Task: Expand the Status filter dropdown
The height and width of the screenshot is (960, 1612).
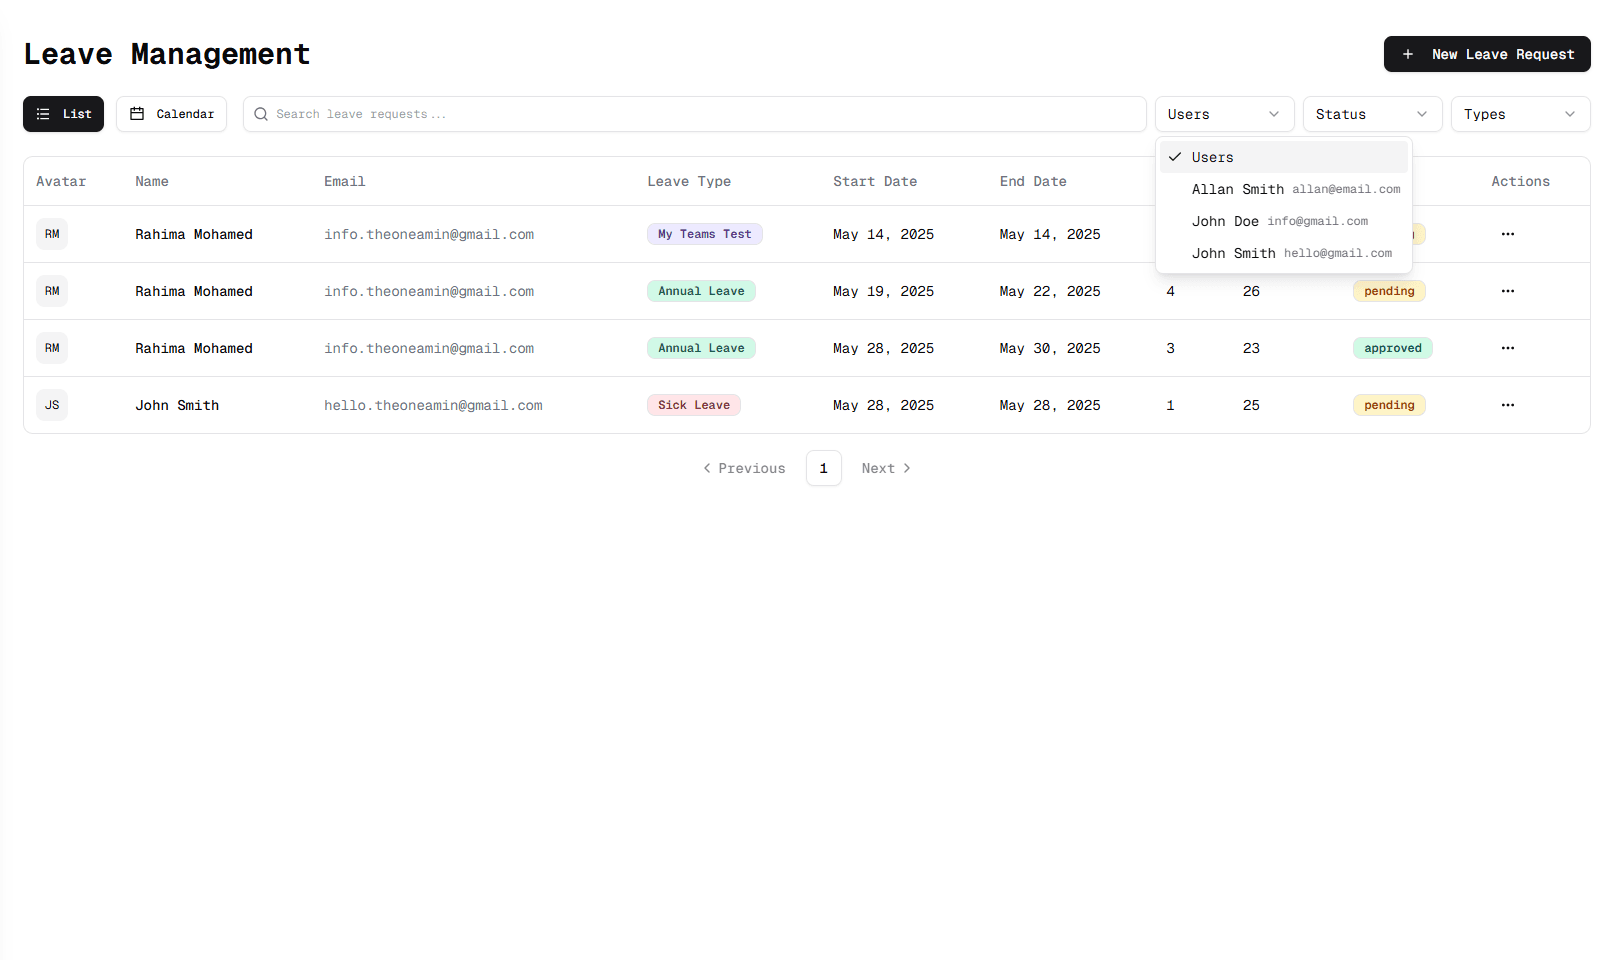Action: tap(1371, 114)
